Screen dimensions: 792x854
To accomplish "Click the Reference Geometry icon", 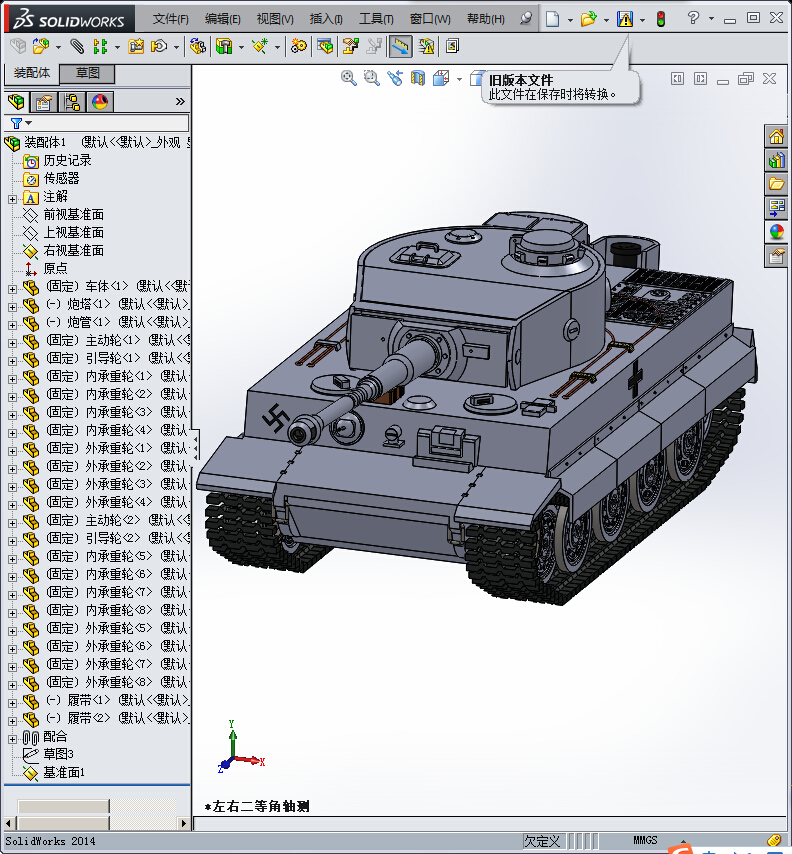I will (260, 46).
